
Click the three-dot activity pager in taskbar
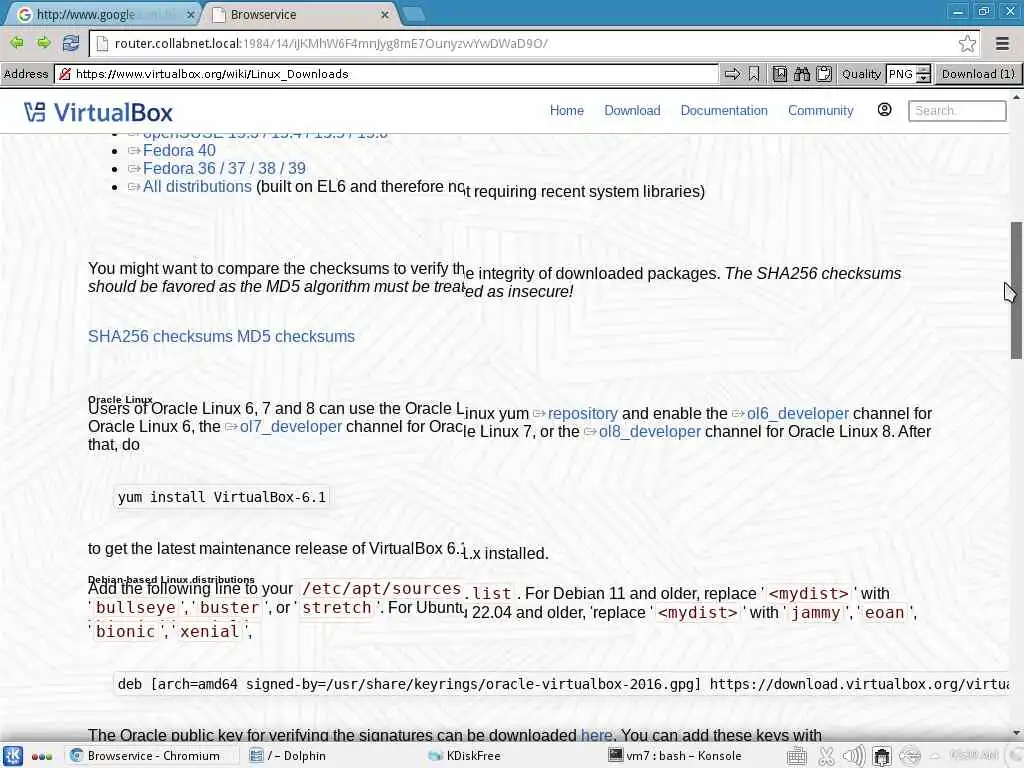(x=42, y=756)
